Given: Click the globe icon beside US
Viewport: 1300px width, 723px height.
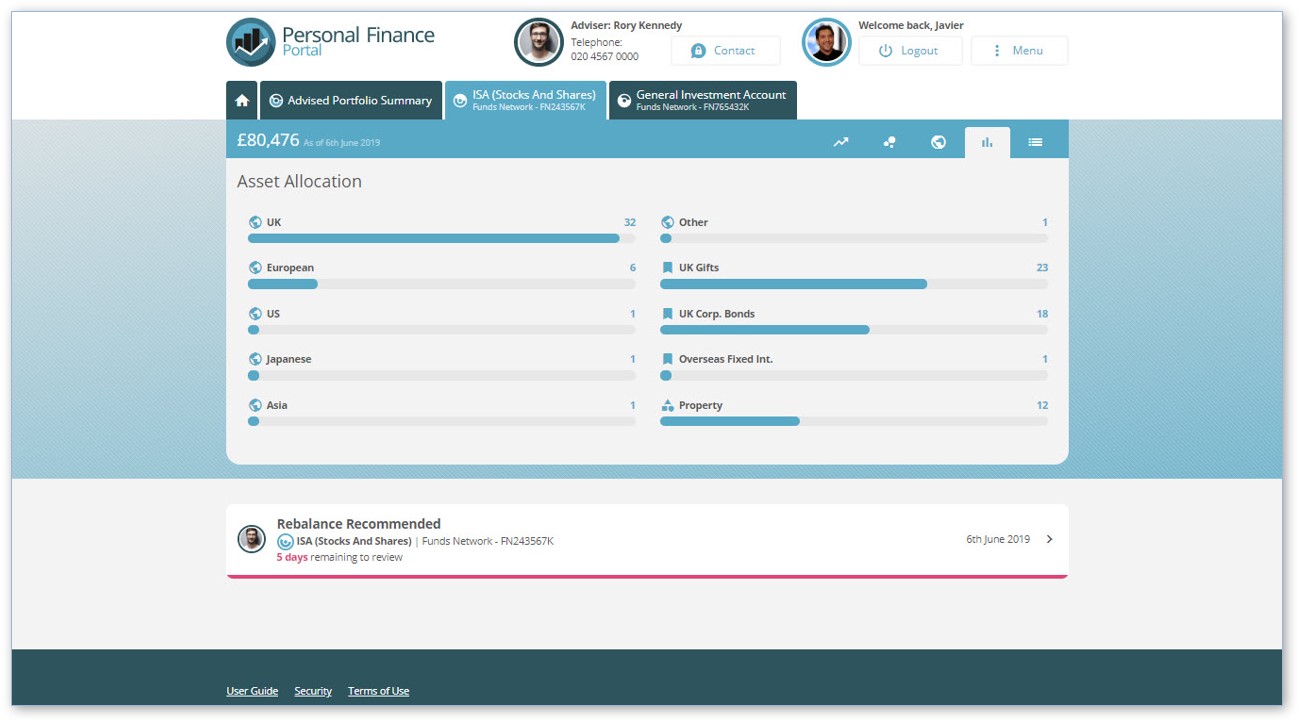Looking at the screenshot, I should coord(255,314).
